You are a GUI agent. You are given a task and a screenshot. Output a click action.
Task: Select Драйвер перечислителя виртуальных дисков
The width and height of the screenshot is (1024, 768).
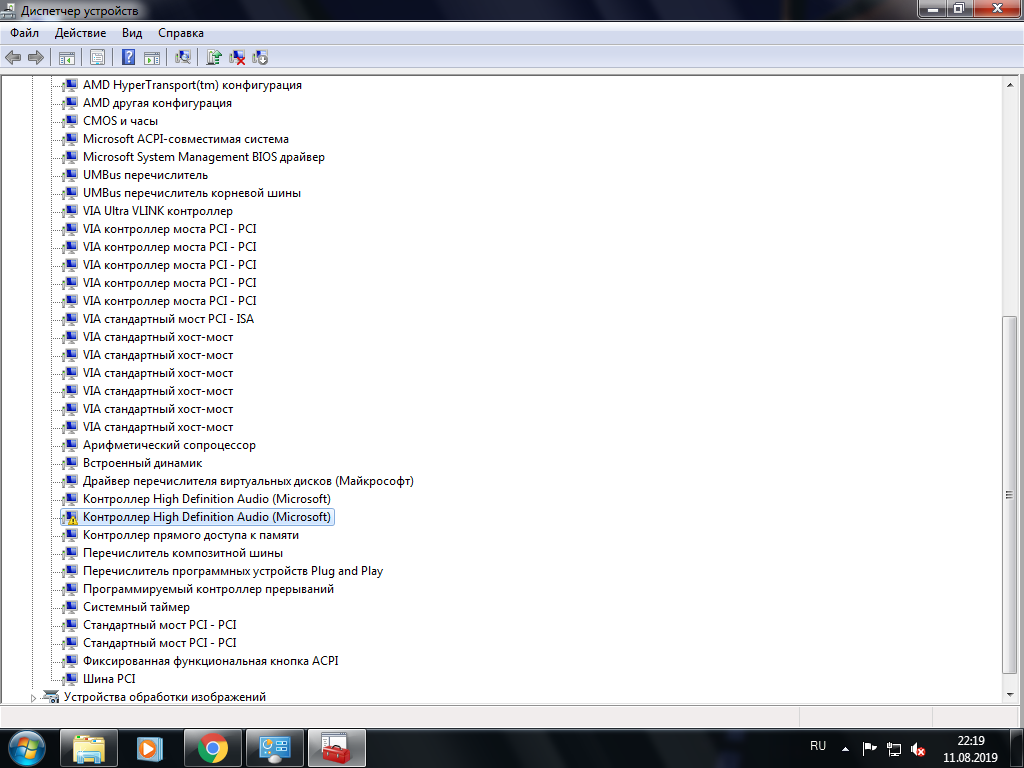tap(248, 481)
